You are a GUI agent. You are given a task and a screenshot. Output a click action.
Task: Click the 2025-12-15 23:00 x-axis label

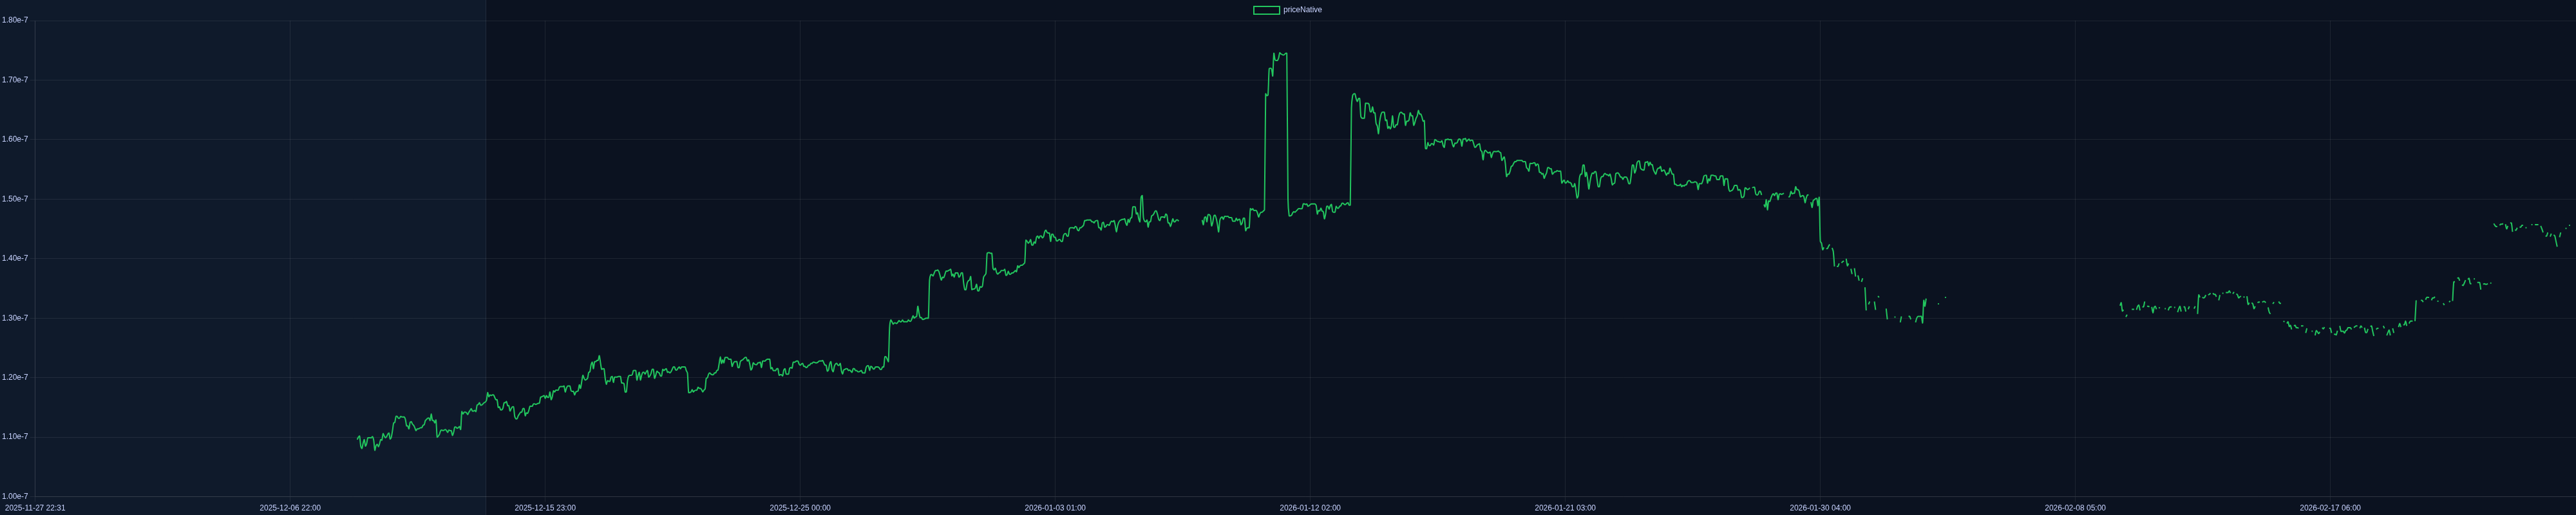[x=545, y=508]
